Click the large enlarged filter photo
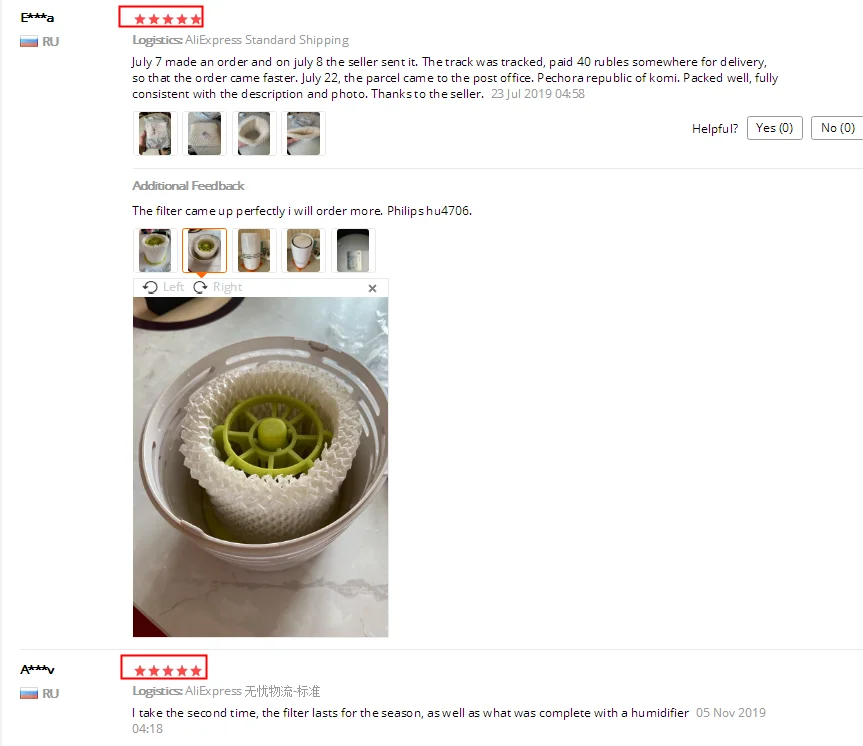Image resolution: width=863 pixels, height=746 pixels. 260,467
